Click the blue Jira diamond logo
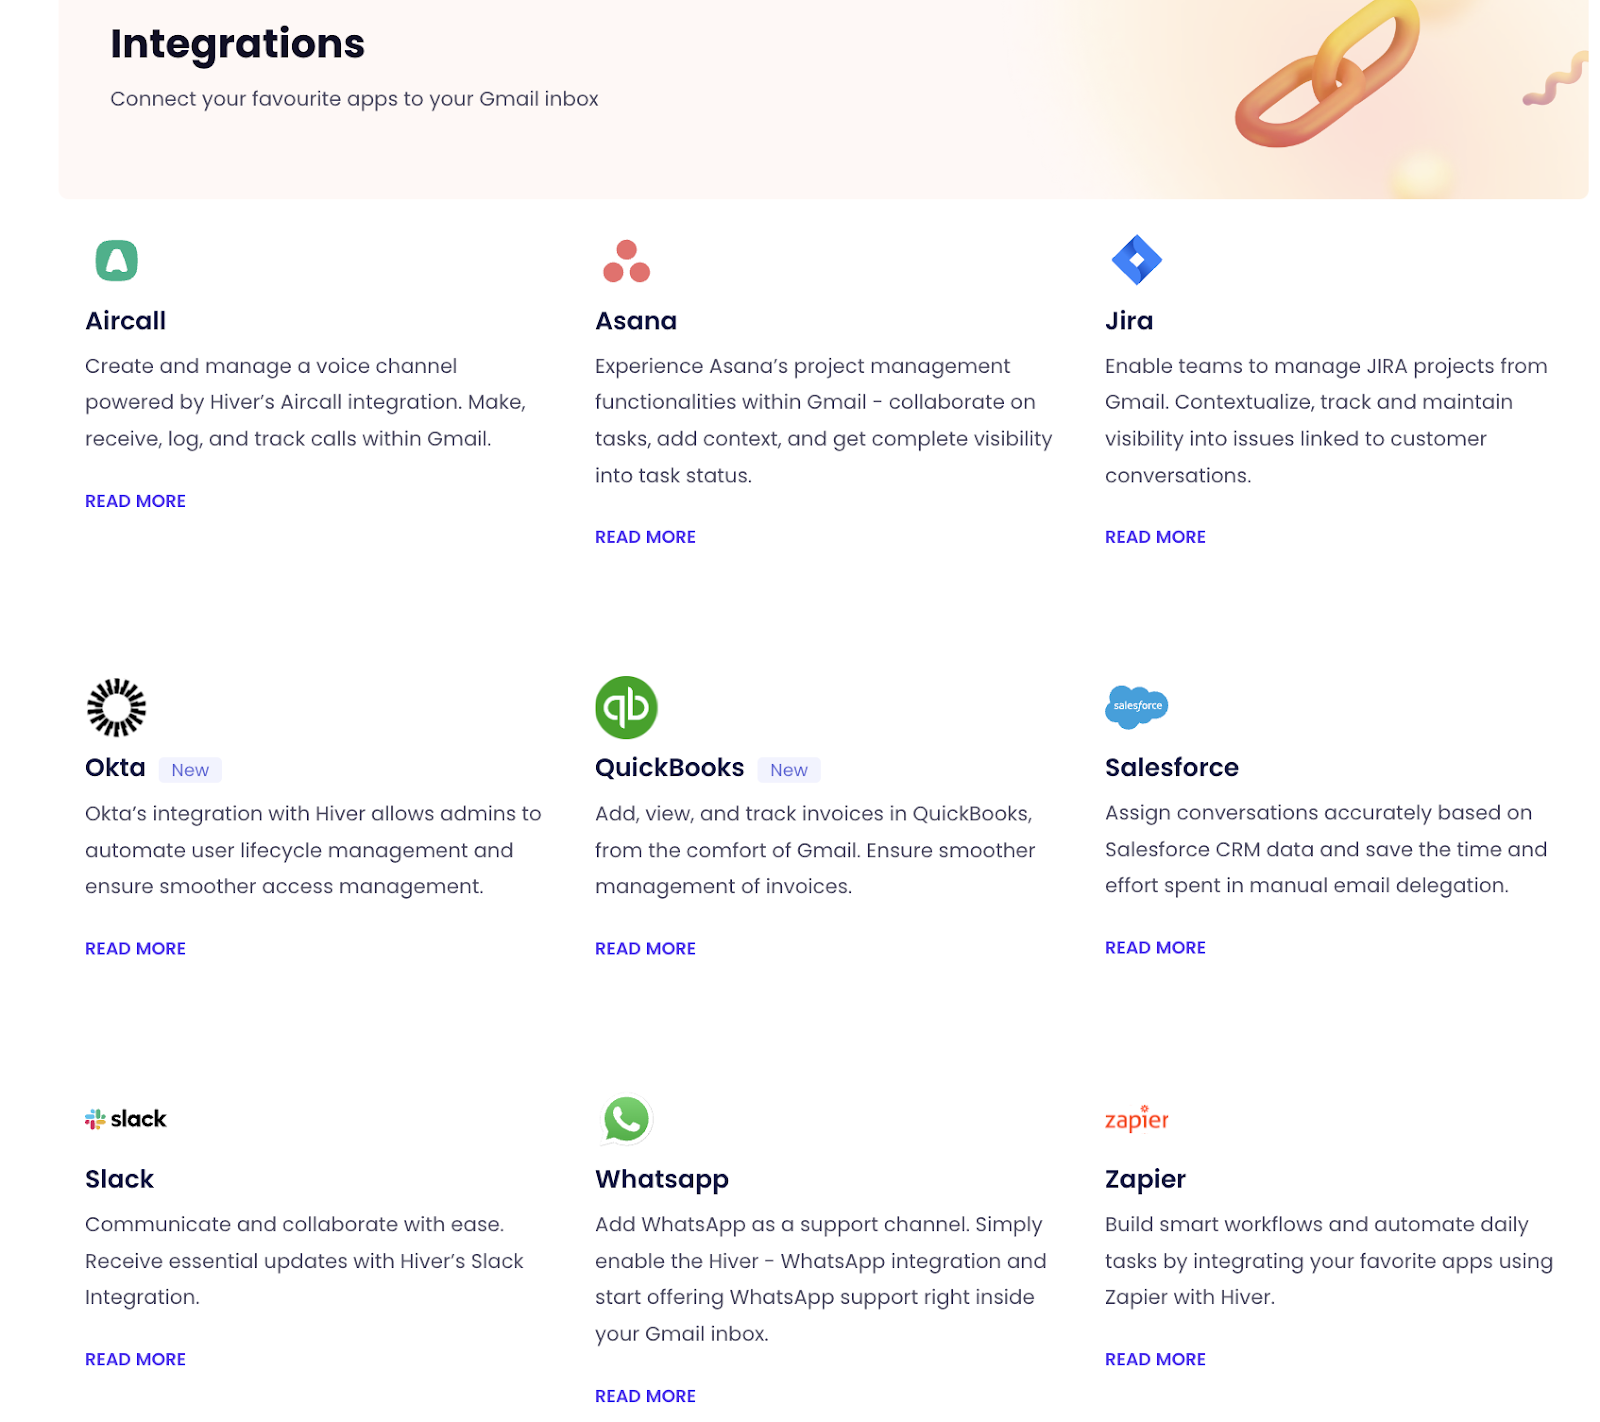The image size is (1600, 1422). pyautogui.click(x=1136, y=260)
